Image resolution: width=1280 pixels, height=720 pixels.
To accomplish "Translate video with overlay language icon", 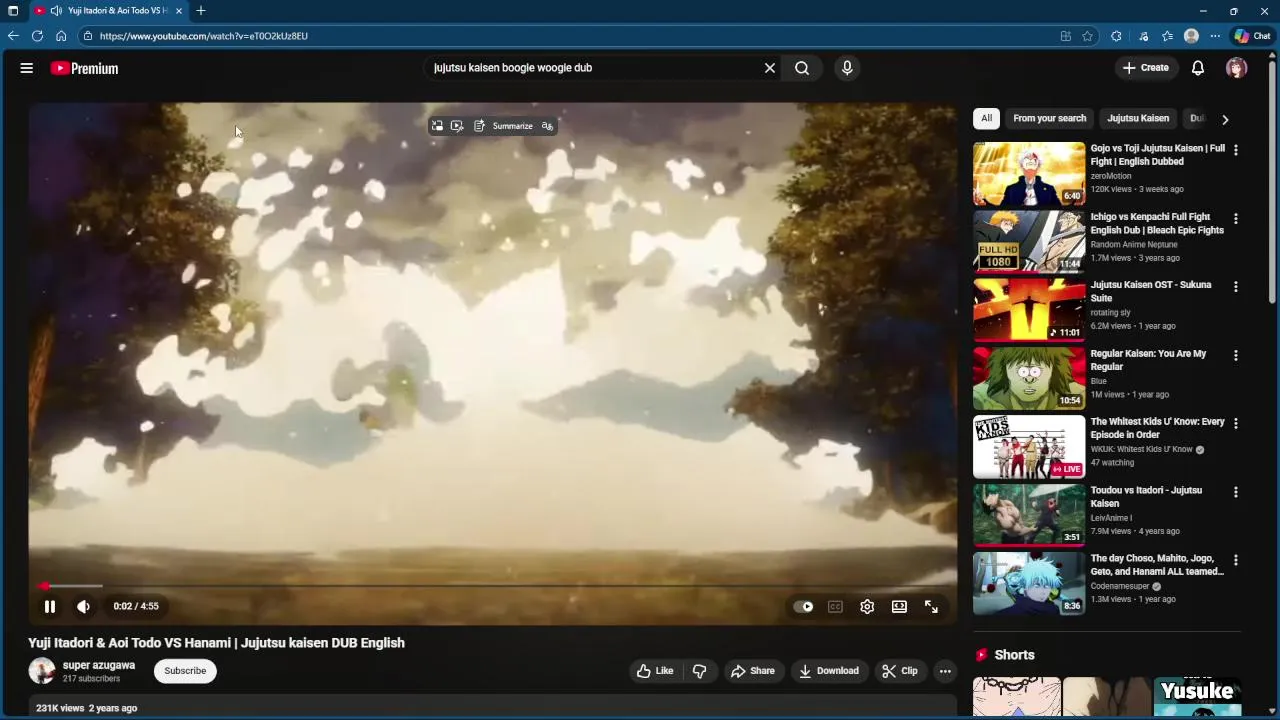I will tap(547, 126).
